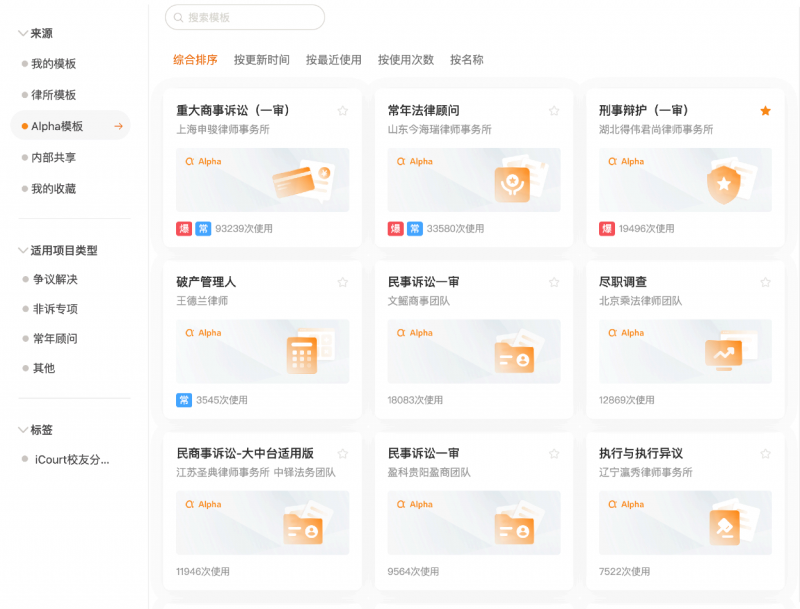This screenshot has width=800, height=609.
Task: Favorite the 破产管理人 template star
Action: point(343,282)
